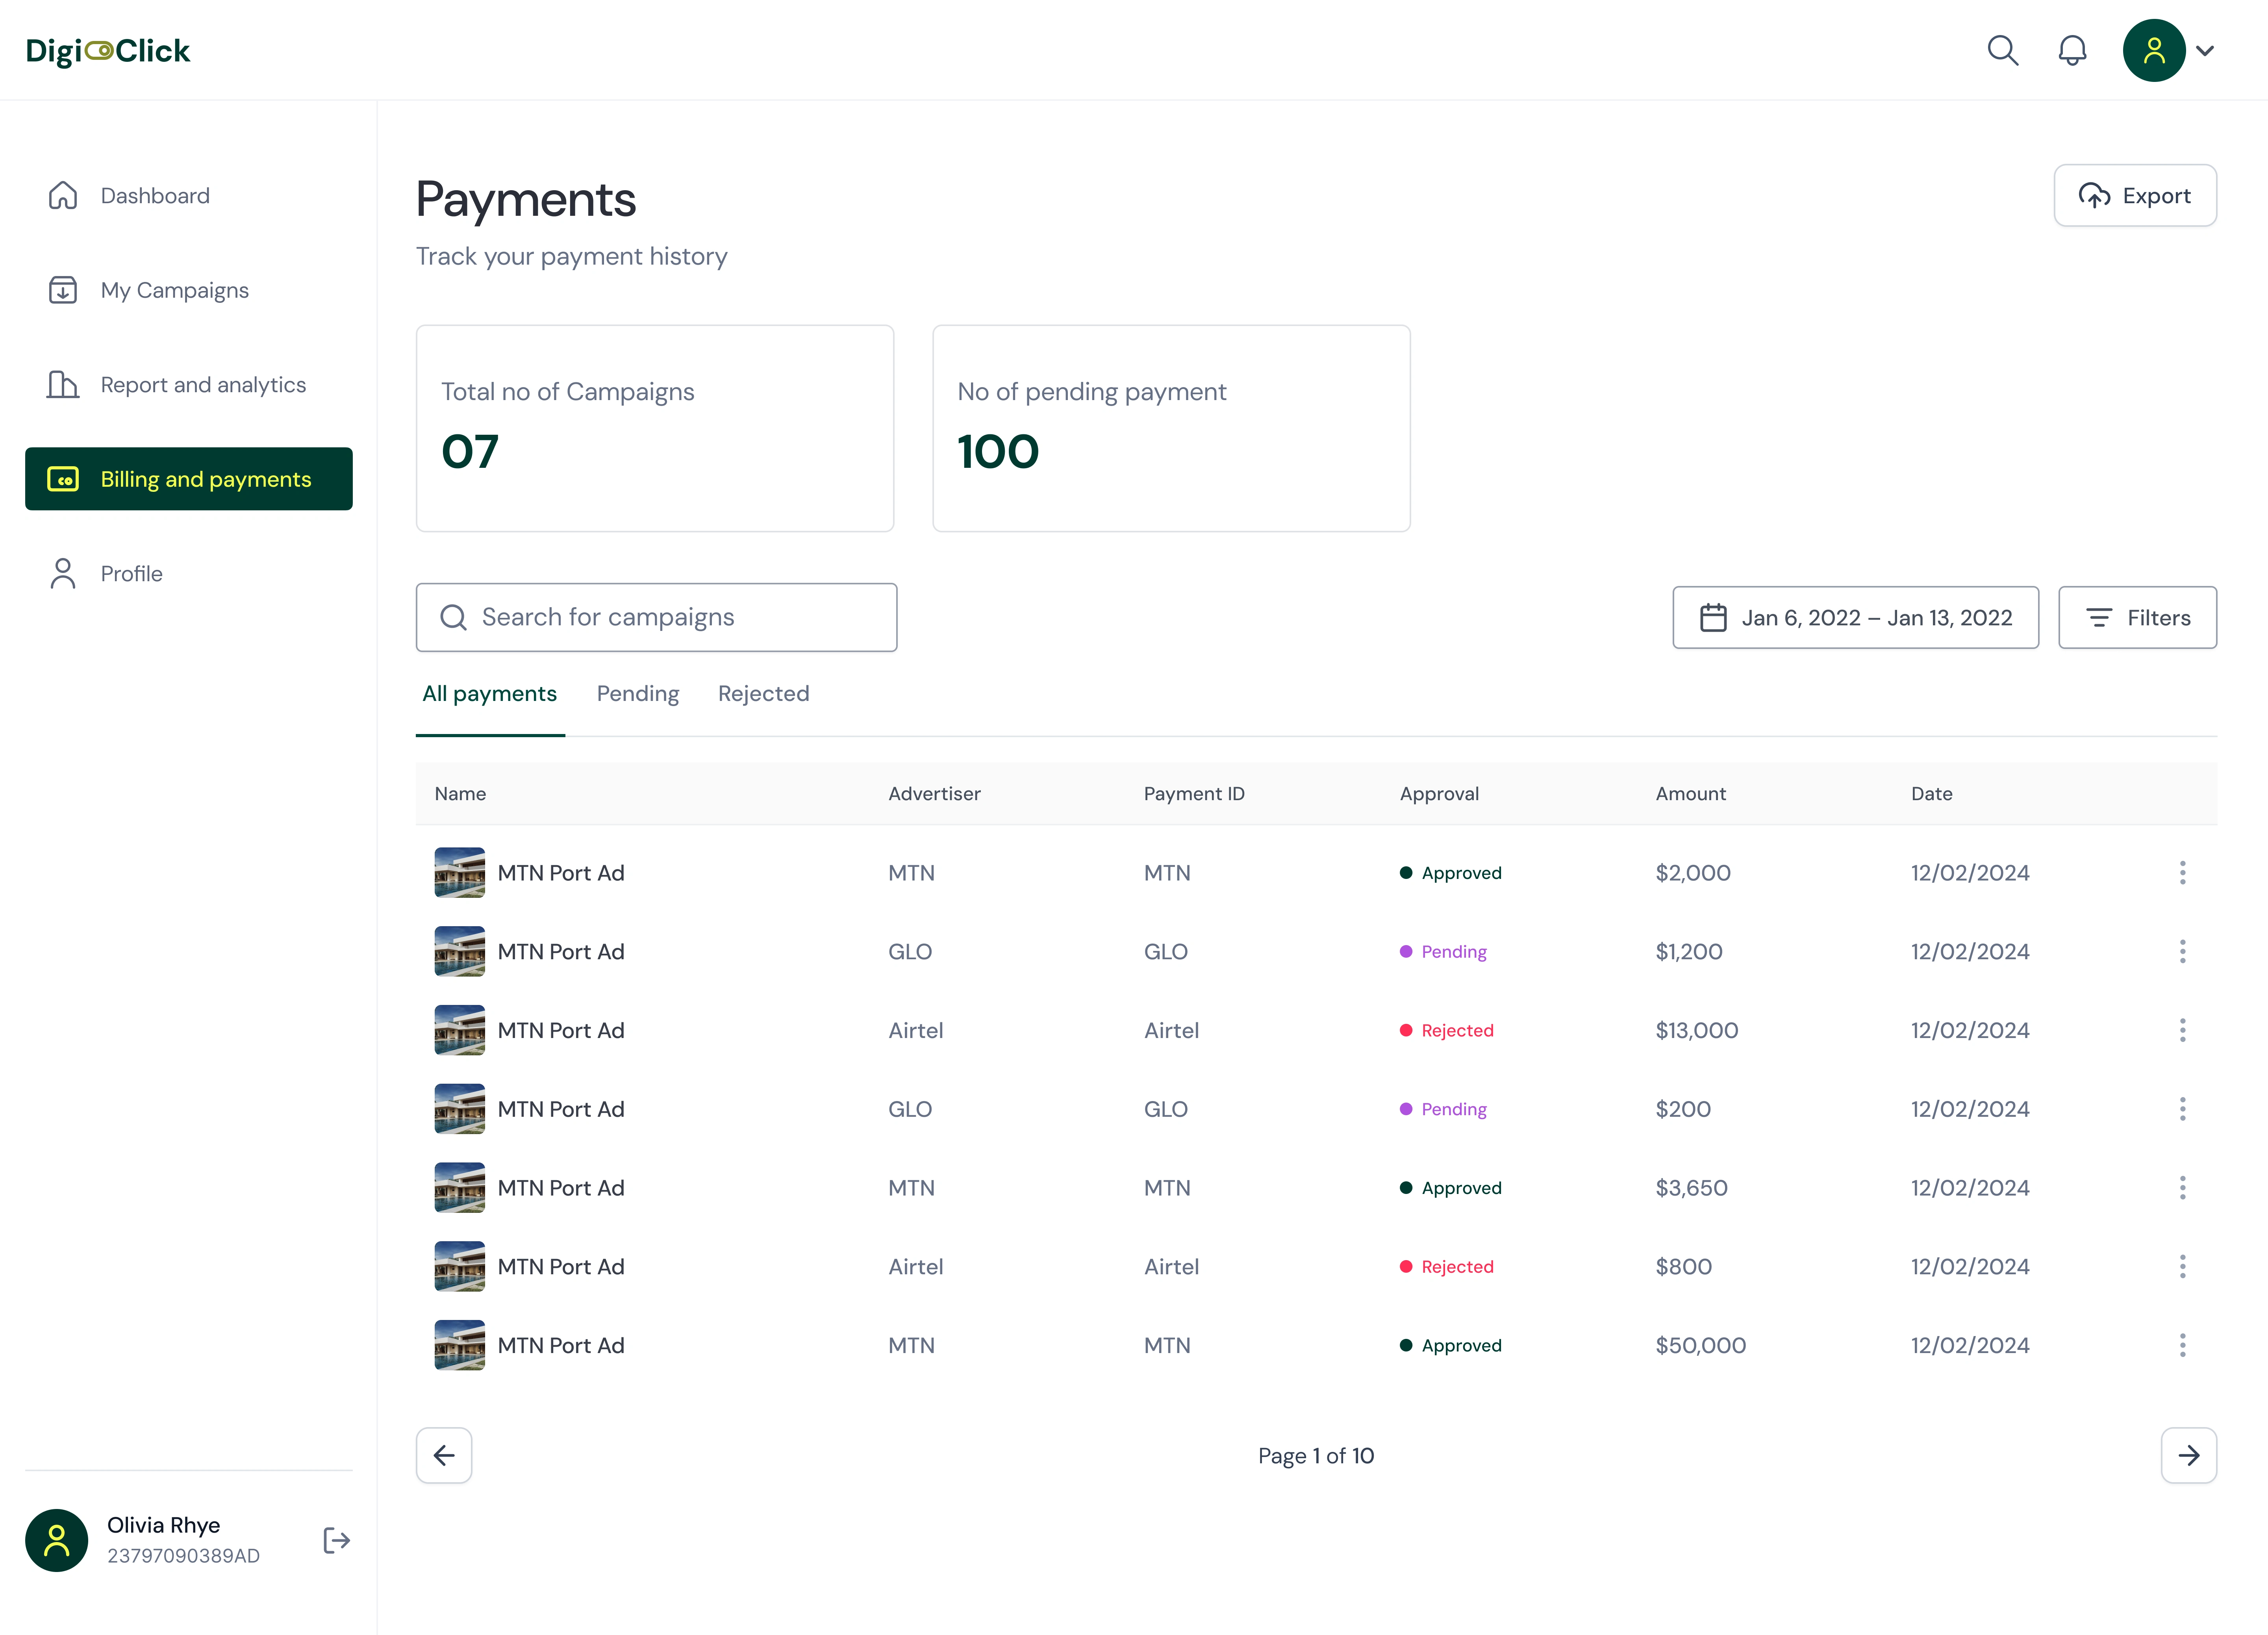Click Olivia Rhye's avatar in the sidebar footer
This screenshot has height=1635, width=2268.
tap(57, 1540)
